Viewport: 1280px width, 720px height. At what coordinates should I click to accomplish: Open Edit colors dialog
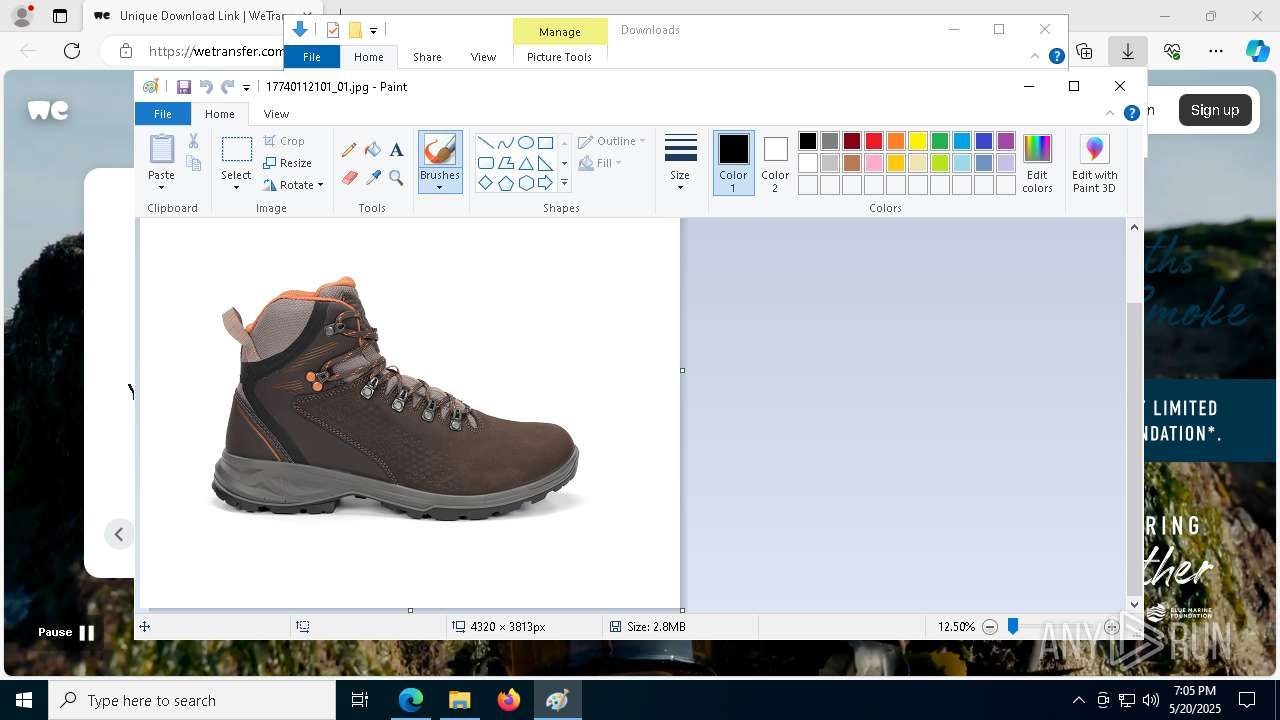click(1037, 163)
